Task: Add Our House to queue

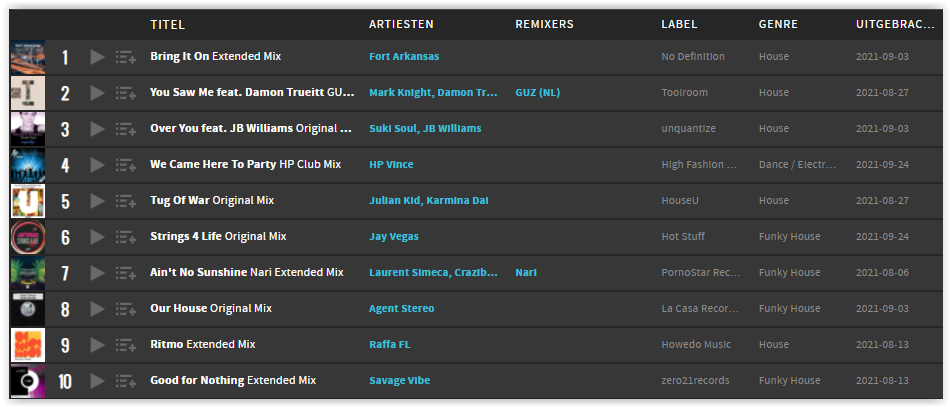Action: tap(126, 309)
